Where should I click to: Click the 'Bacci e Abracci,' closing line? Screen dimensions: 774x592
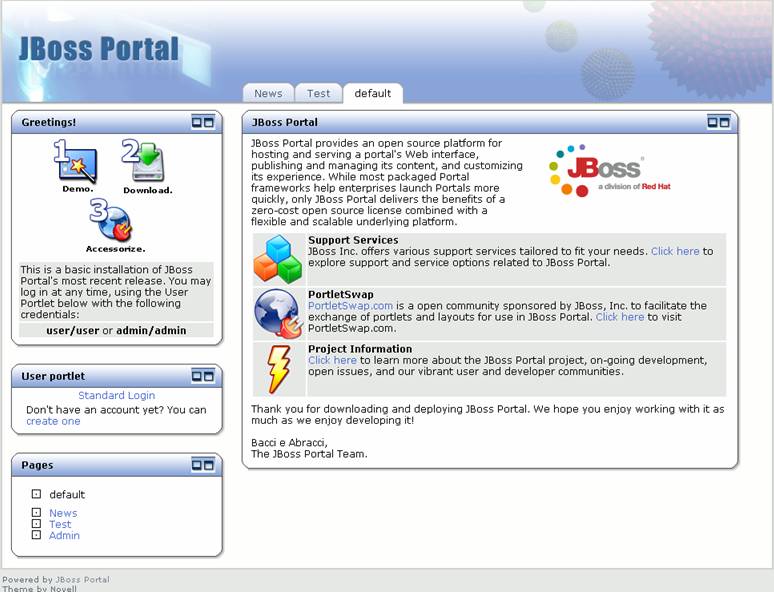click(289, 442)
